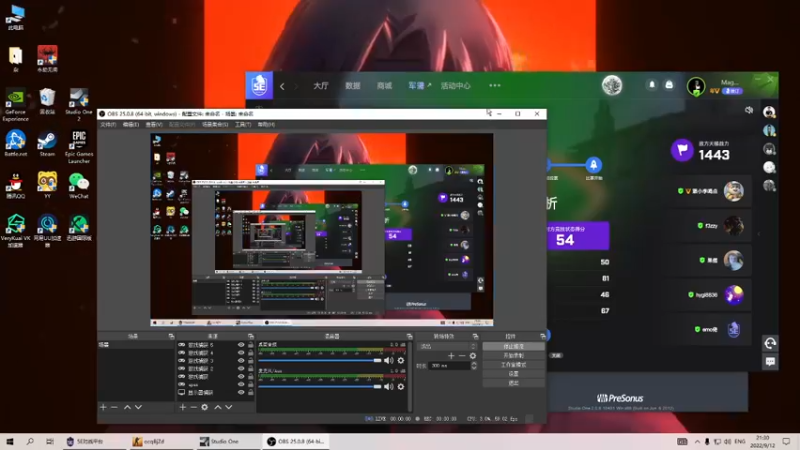The height and width of the screenshot is (450, 800).
Task: Adjust the transition duration stepper
Action: pyautogui.click(x=474, y=366)
